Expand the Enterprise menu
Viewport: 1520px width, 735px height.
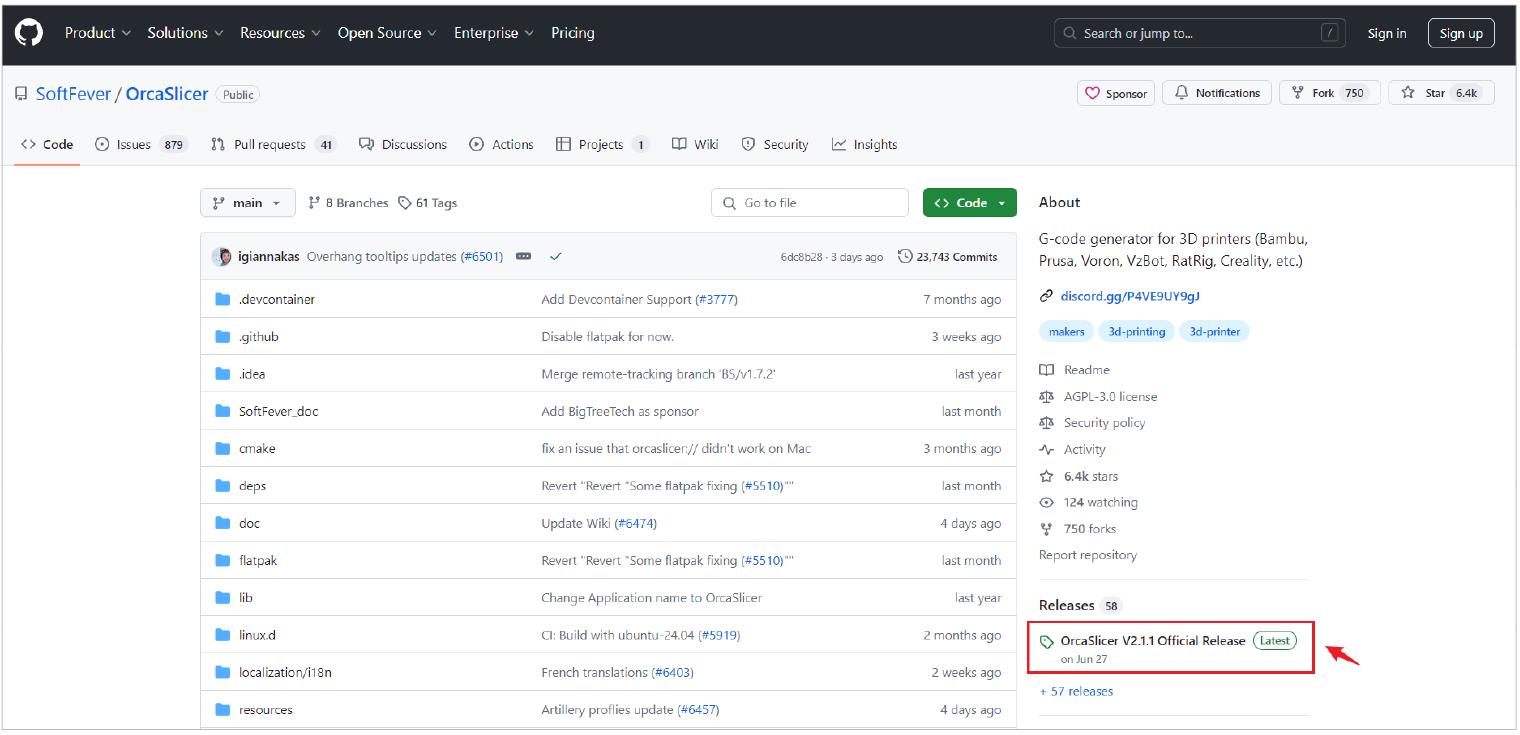pyautogui.click(x=494, y=33)
